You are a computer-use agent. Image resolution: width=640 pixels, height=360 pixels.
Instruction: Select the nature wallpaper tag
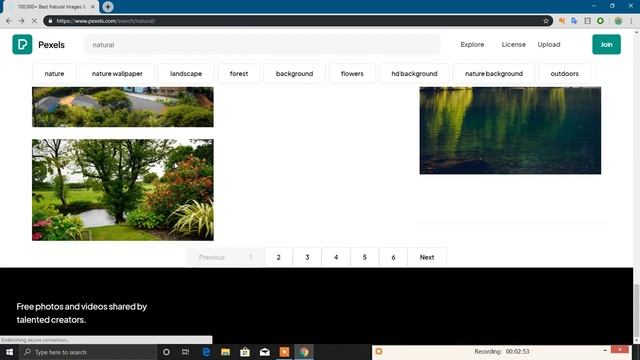click(117, 73)
